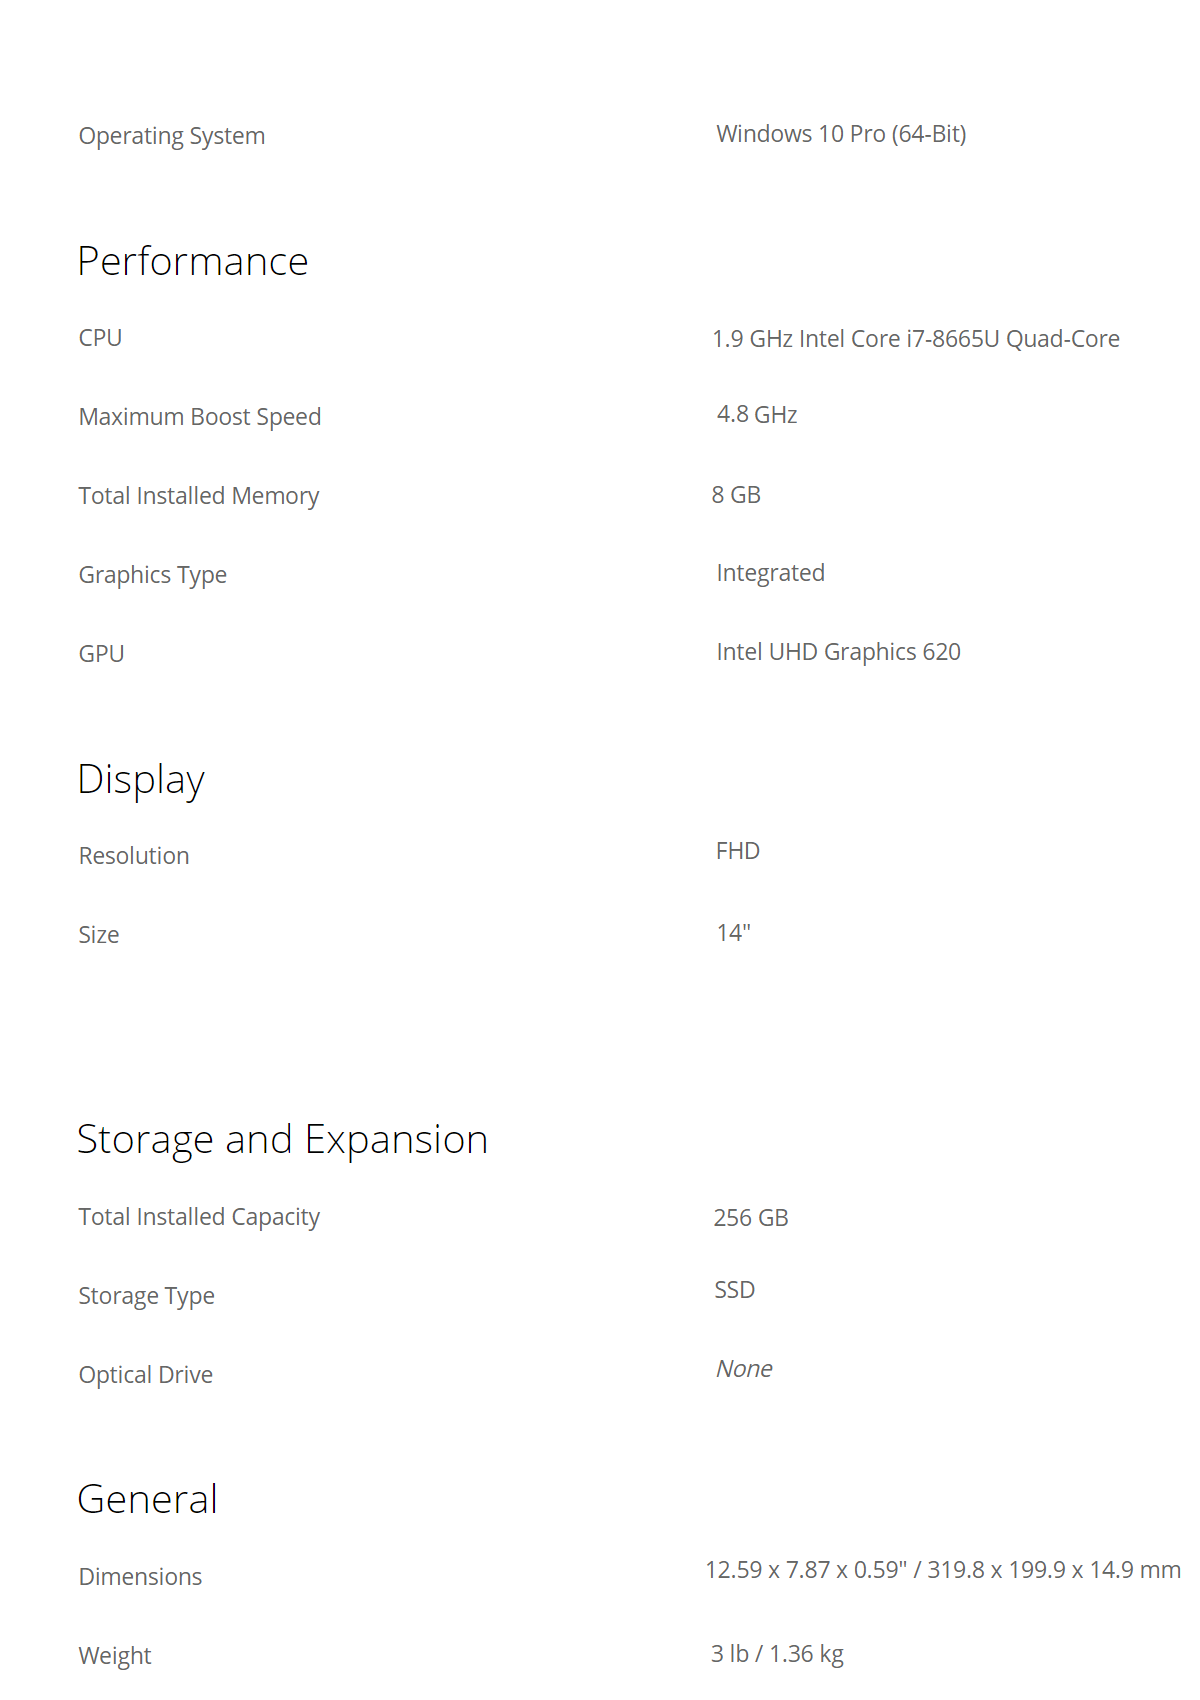Screen dimensions: 1200x1700
Task: Select the 256 GB capacity value
Action: [x=751, y=1218]
